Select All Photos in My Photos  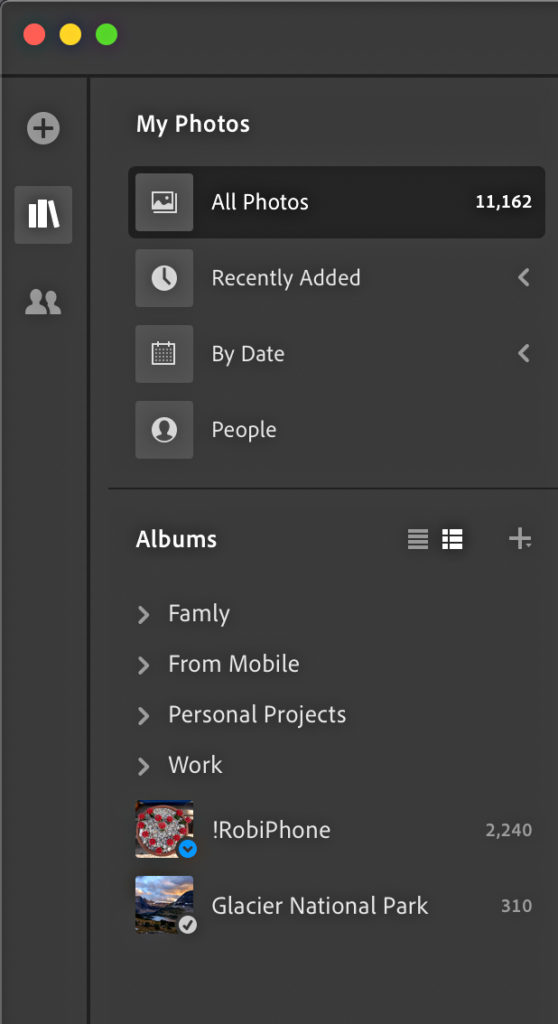(x=336, y=202)
